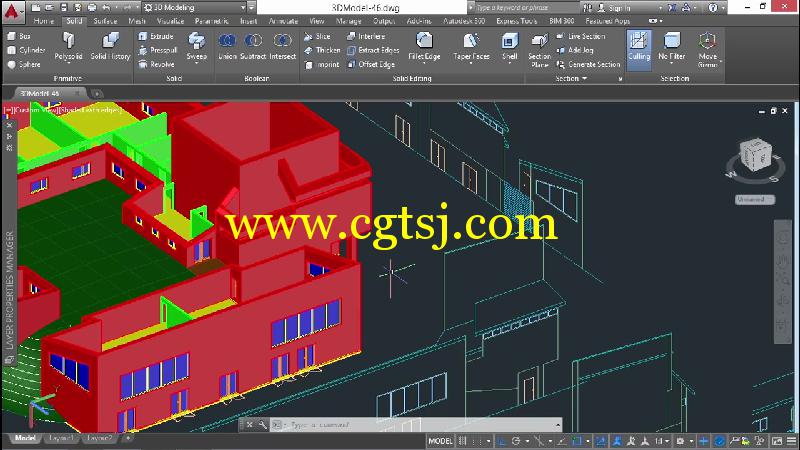The width and height of the screenshot is (800, 450).
Task: Open the annotation scale dropdown in status bar
Action: (662, 441)
